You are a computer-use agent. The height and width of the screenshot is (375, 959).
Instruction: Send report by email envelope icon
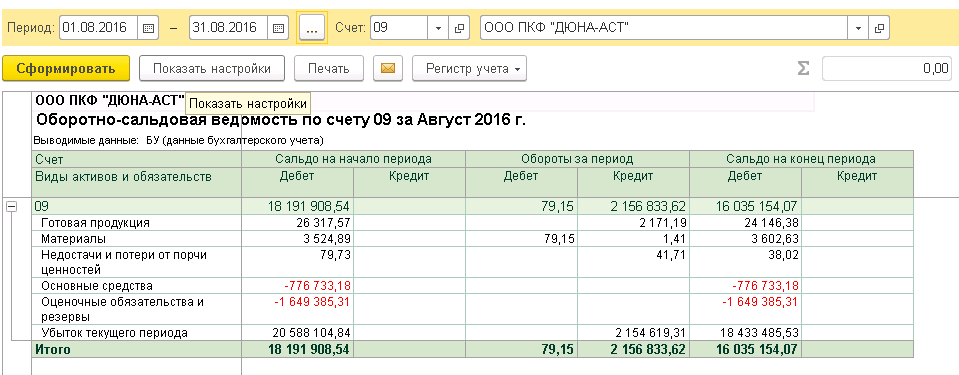pyautogui.click(x=388, y=69)
